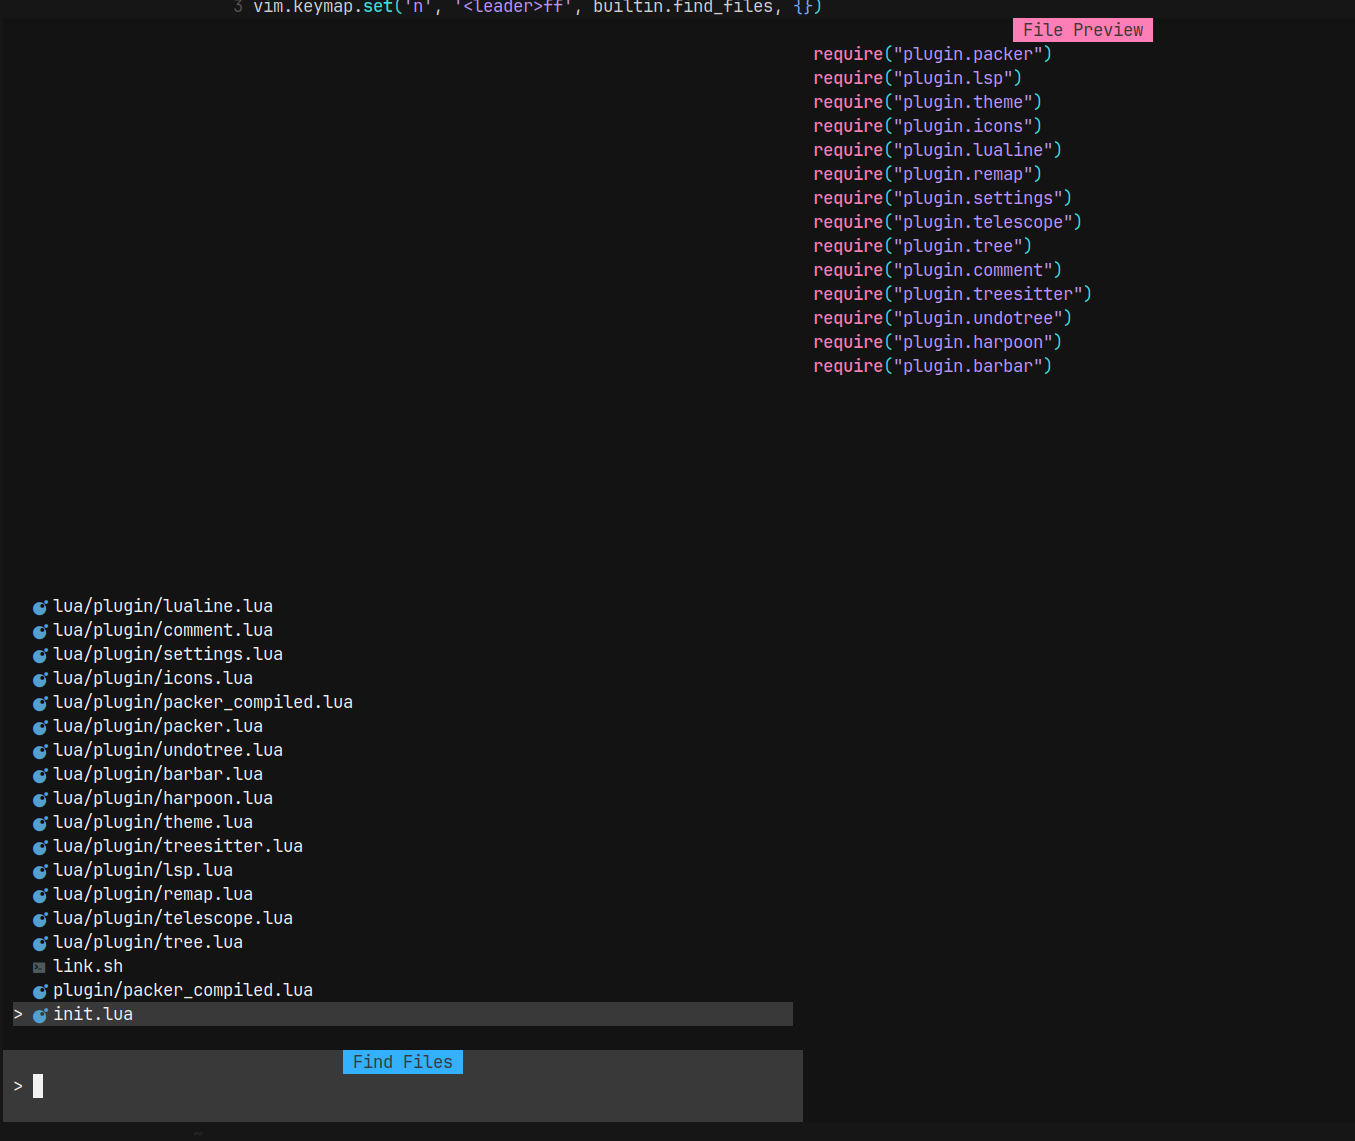Click the require("plugin.packer") preview line
1355x1141 pixels.
(x=932, y=53)
